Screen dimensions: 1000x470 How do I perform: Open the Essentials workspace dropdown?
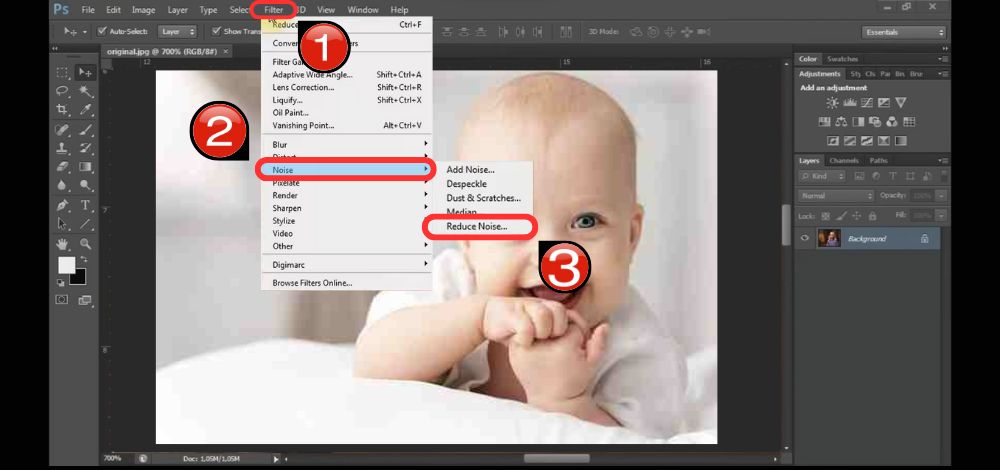click(x=903, y=32)
